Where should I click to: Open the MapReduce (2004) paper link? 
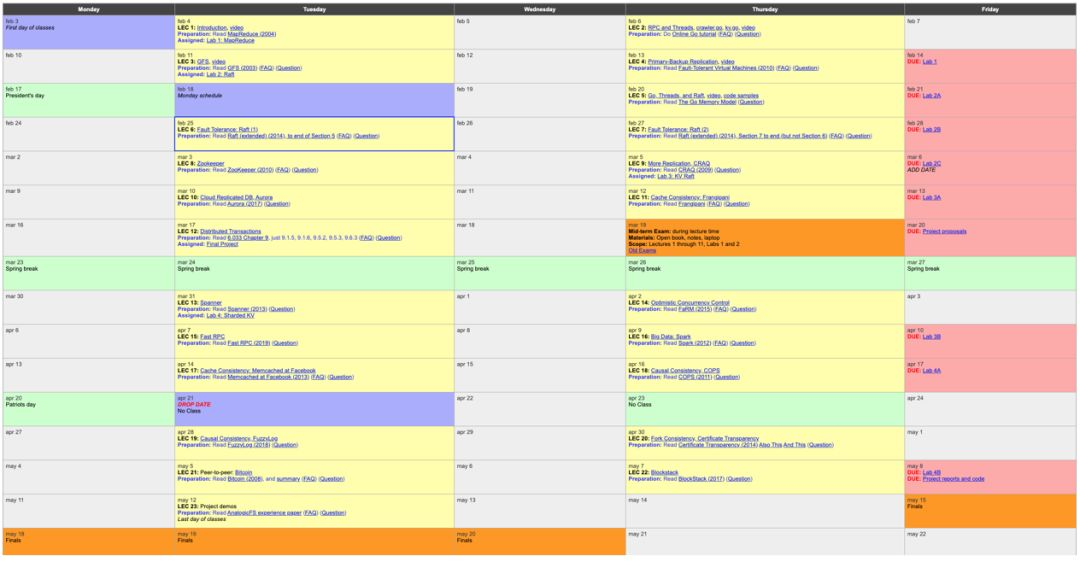pyautogui.click(x=251, y=34)
